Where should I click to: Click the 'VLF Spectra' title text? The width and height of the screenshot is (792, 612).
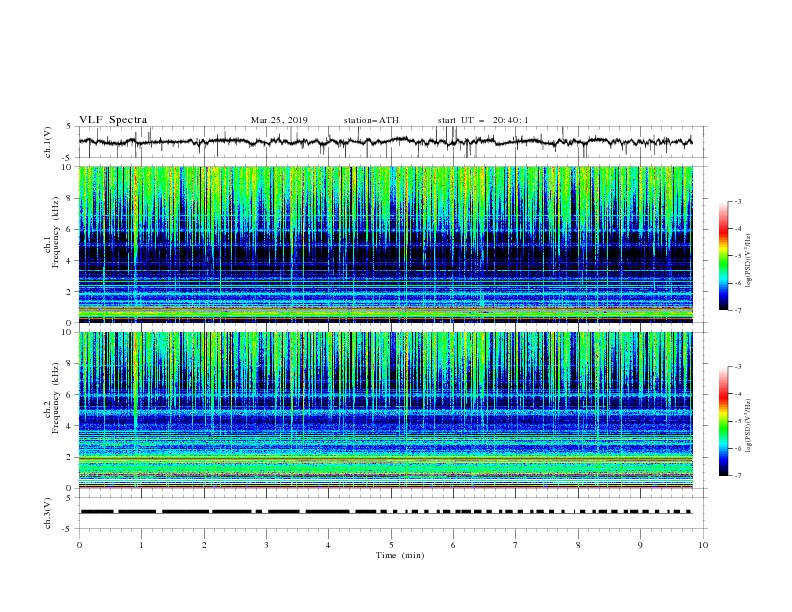tap(113, 120)
